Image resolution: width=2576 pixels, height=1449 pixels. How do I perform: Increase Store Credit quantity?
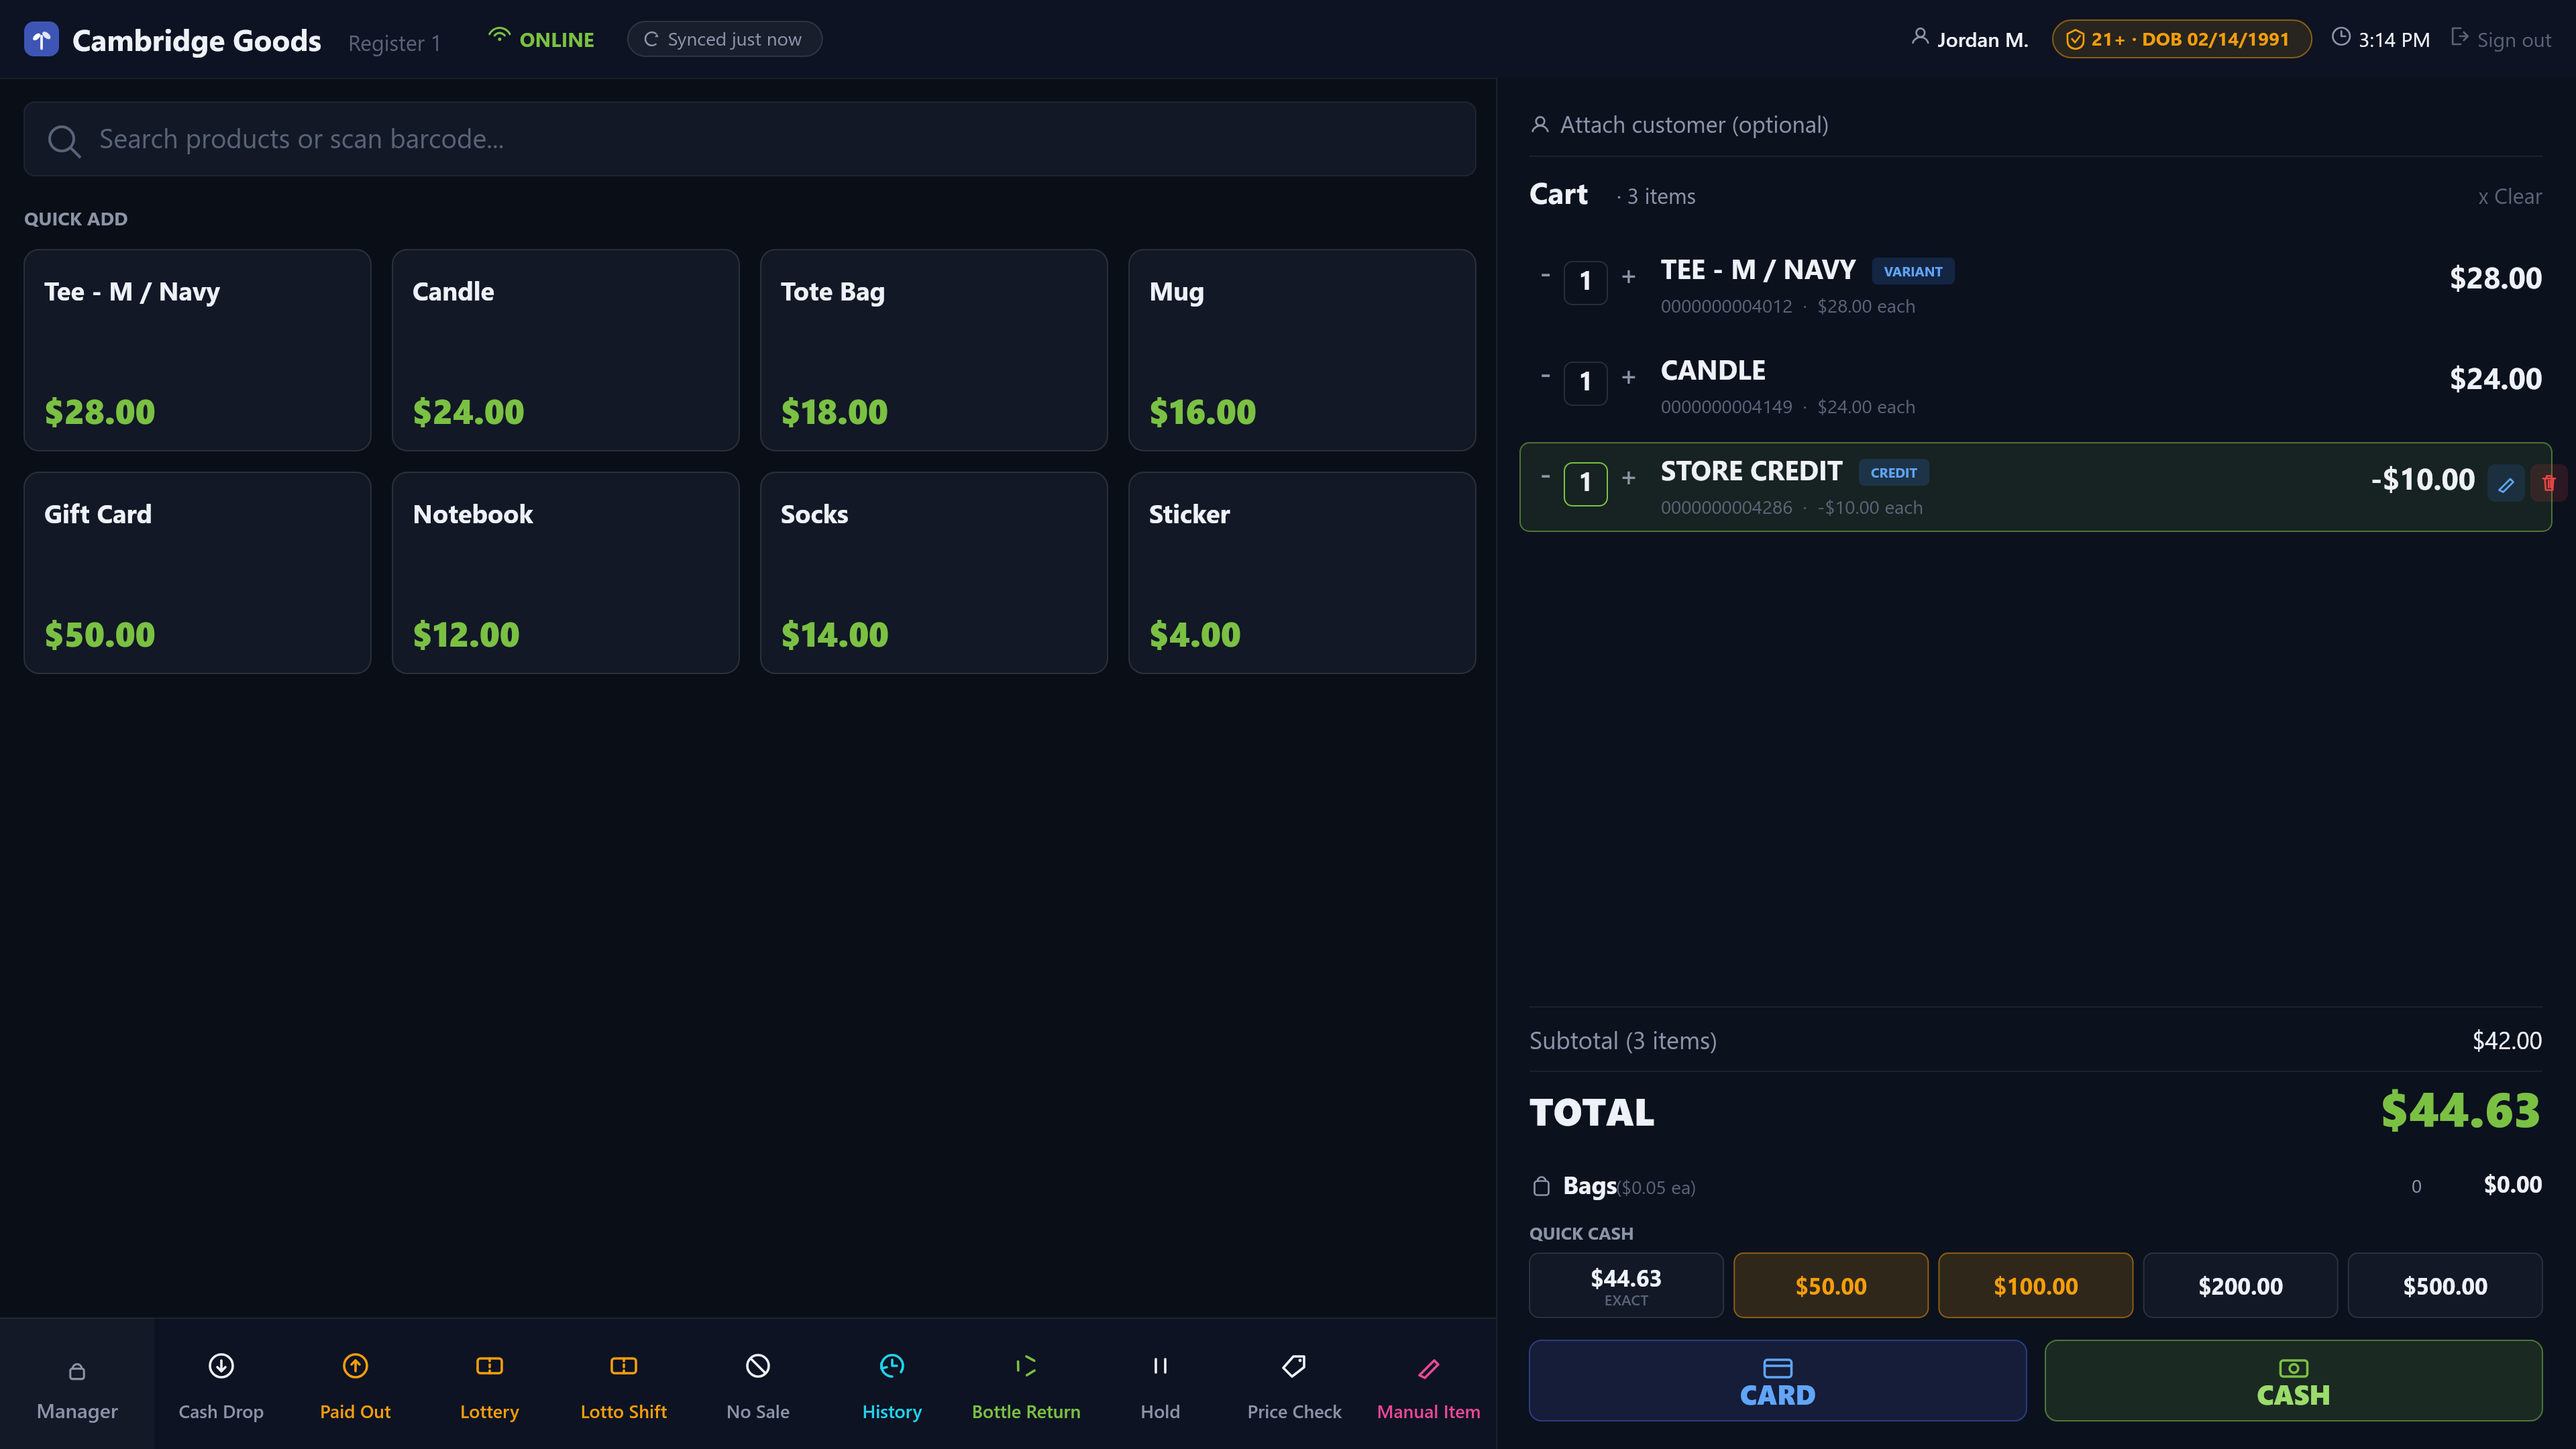(x=1628, y=478)
